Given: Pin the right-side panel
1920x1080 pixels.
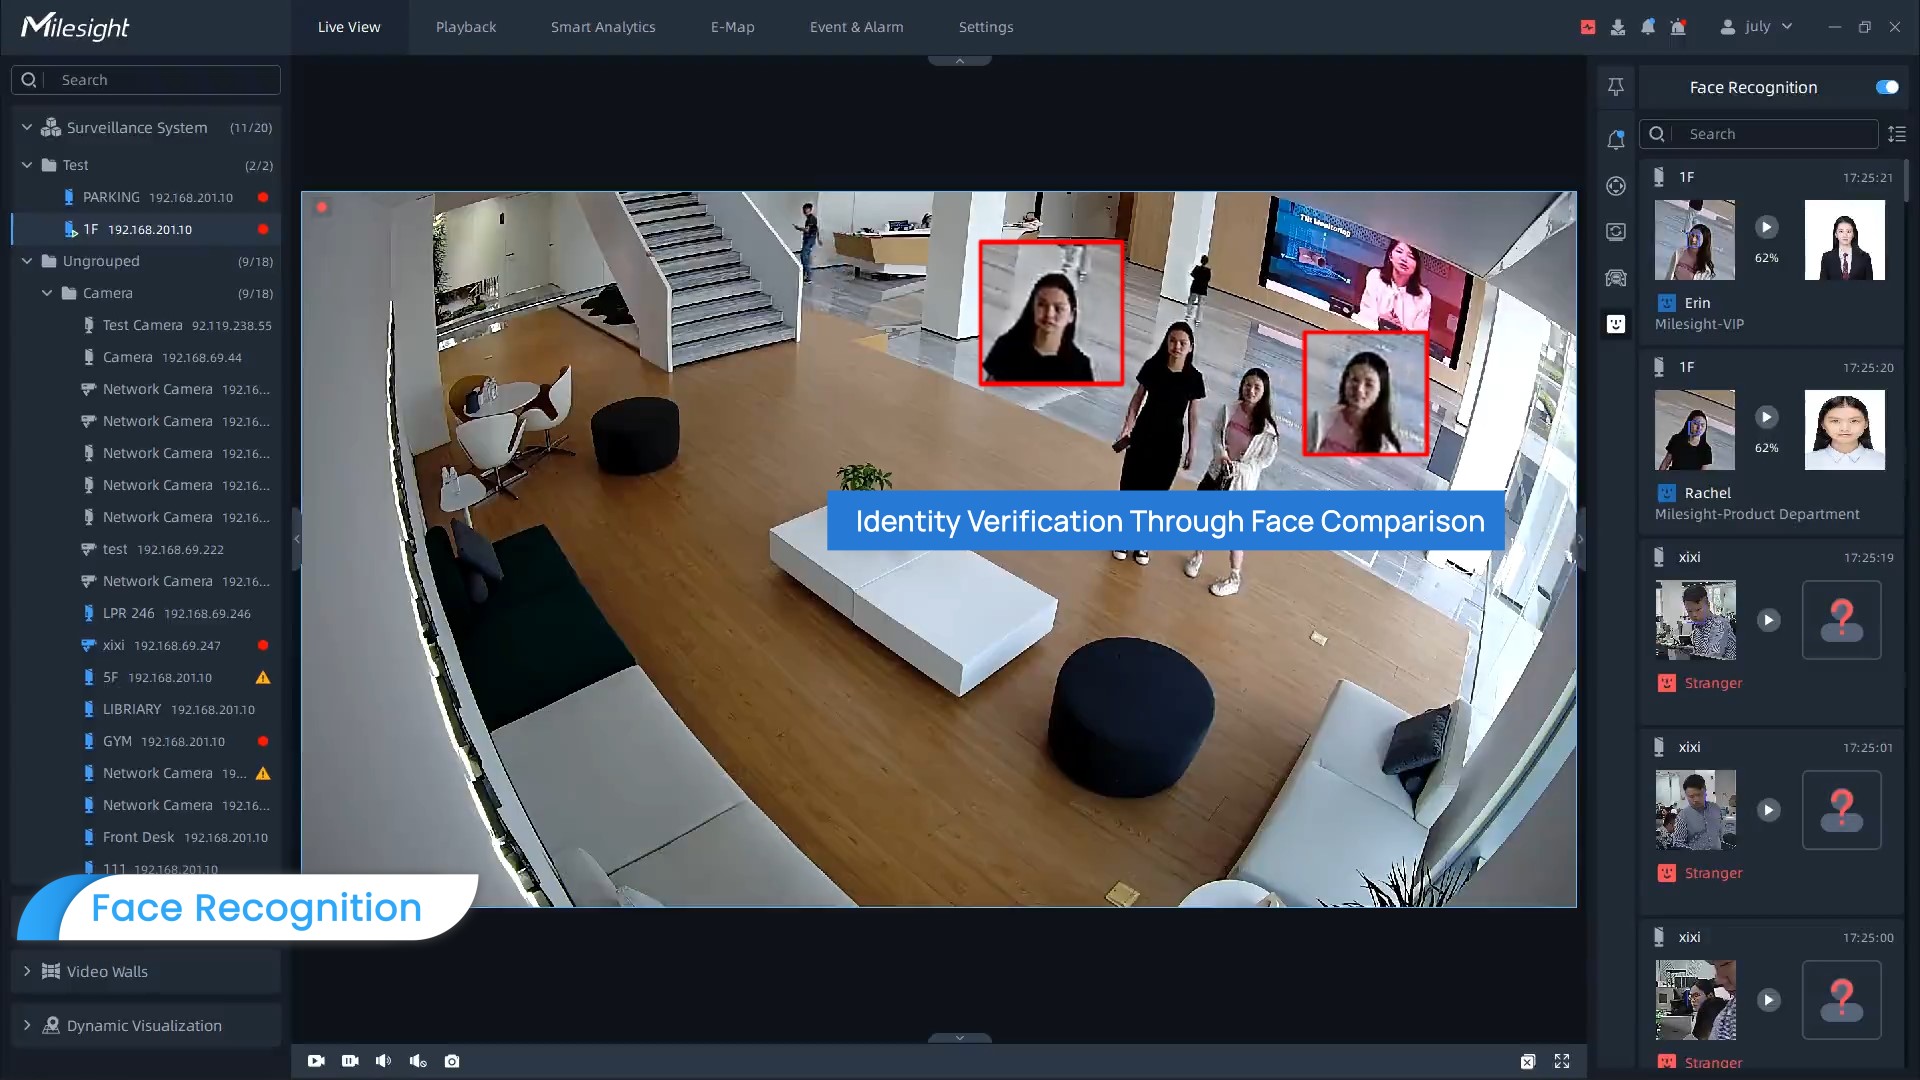Looking at the screenshot, I should 1616,87.
